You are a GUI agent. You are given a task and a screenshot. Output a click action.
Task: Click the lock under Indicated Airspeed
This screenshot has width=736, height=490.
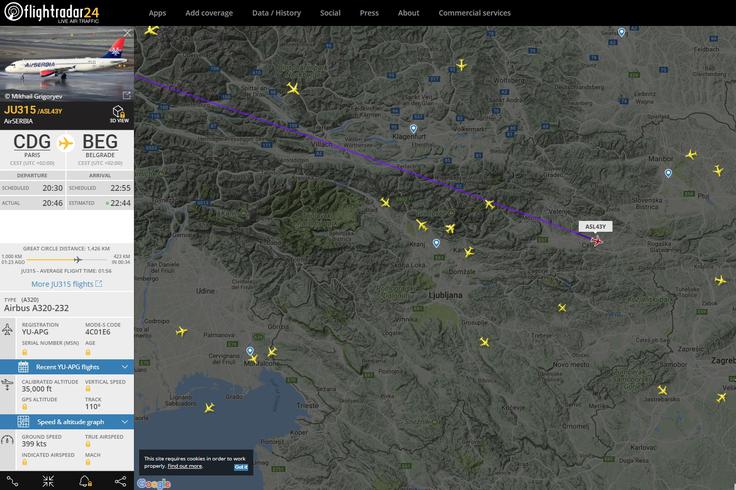tap(24, 462)
